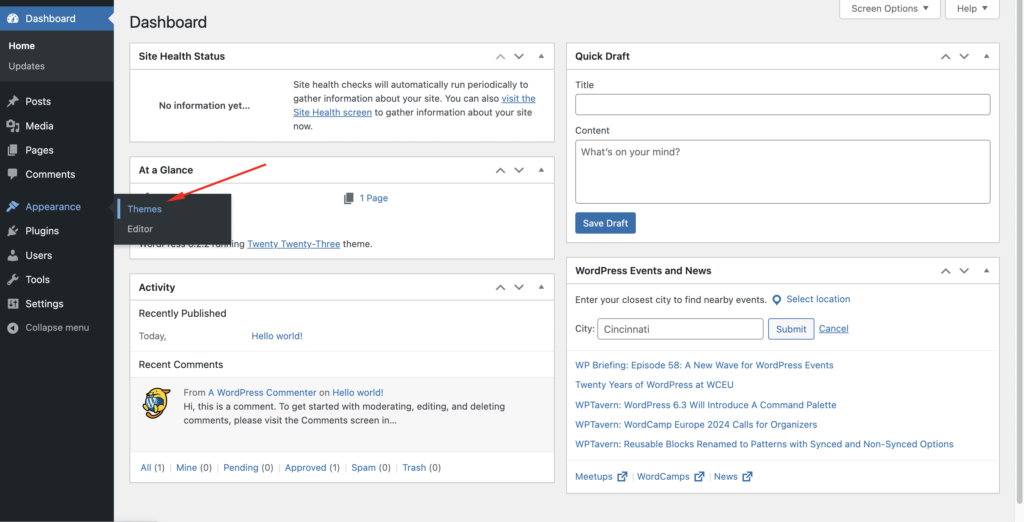Click the Users person icon

pos(12,255)
